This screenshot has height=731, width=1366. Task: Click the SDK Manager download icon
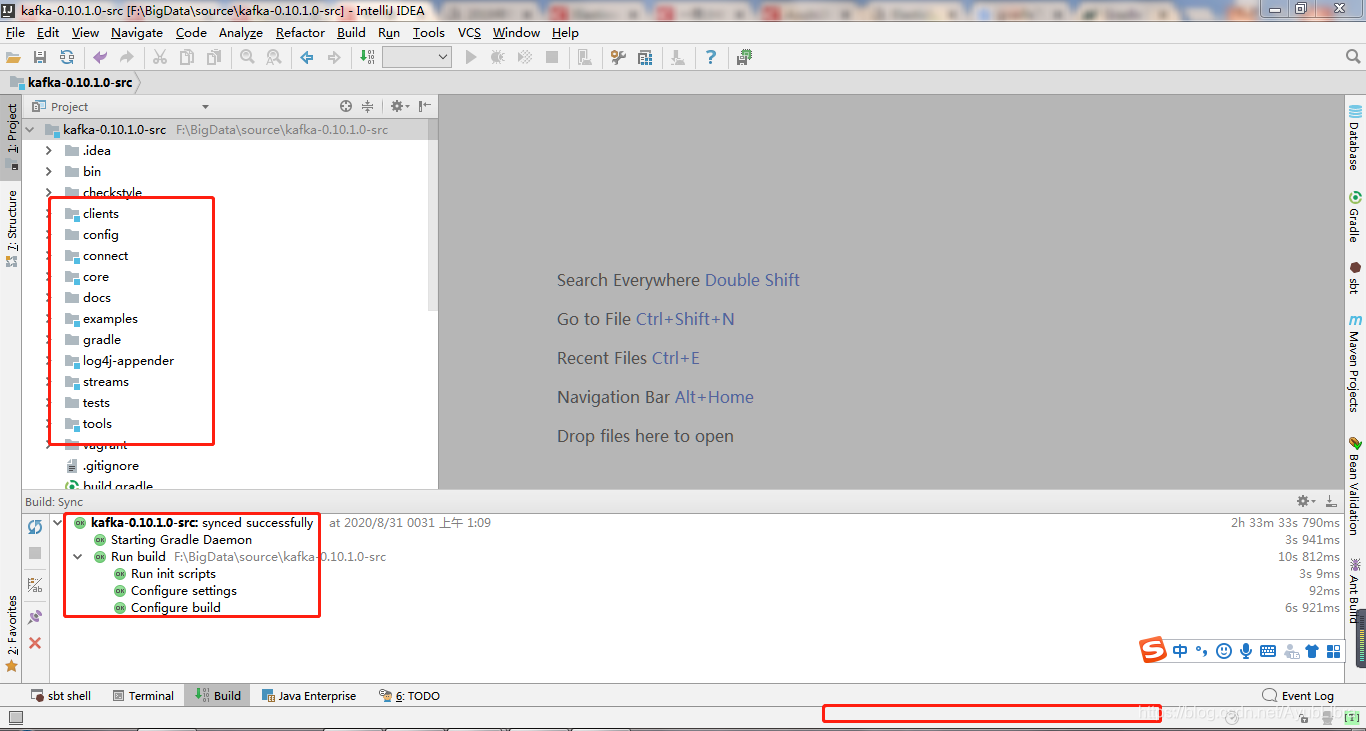[678, 58]
